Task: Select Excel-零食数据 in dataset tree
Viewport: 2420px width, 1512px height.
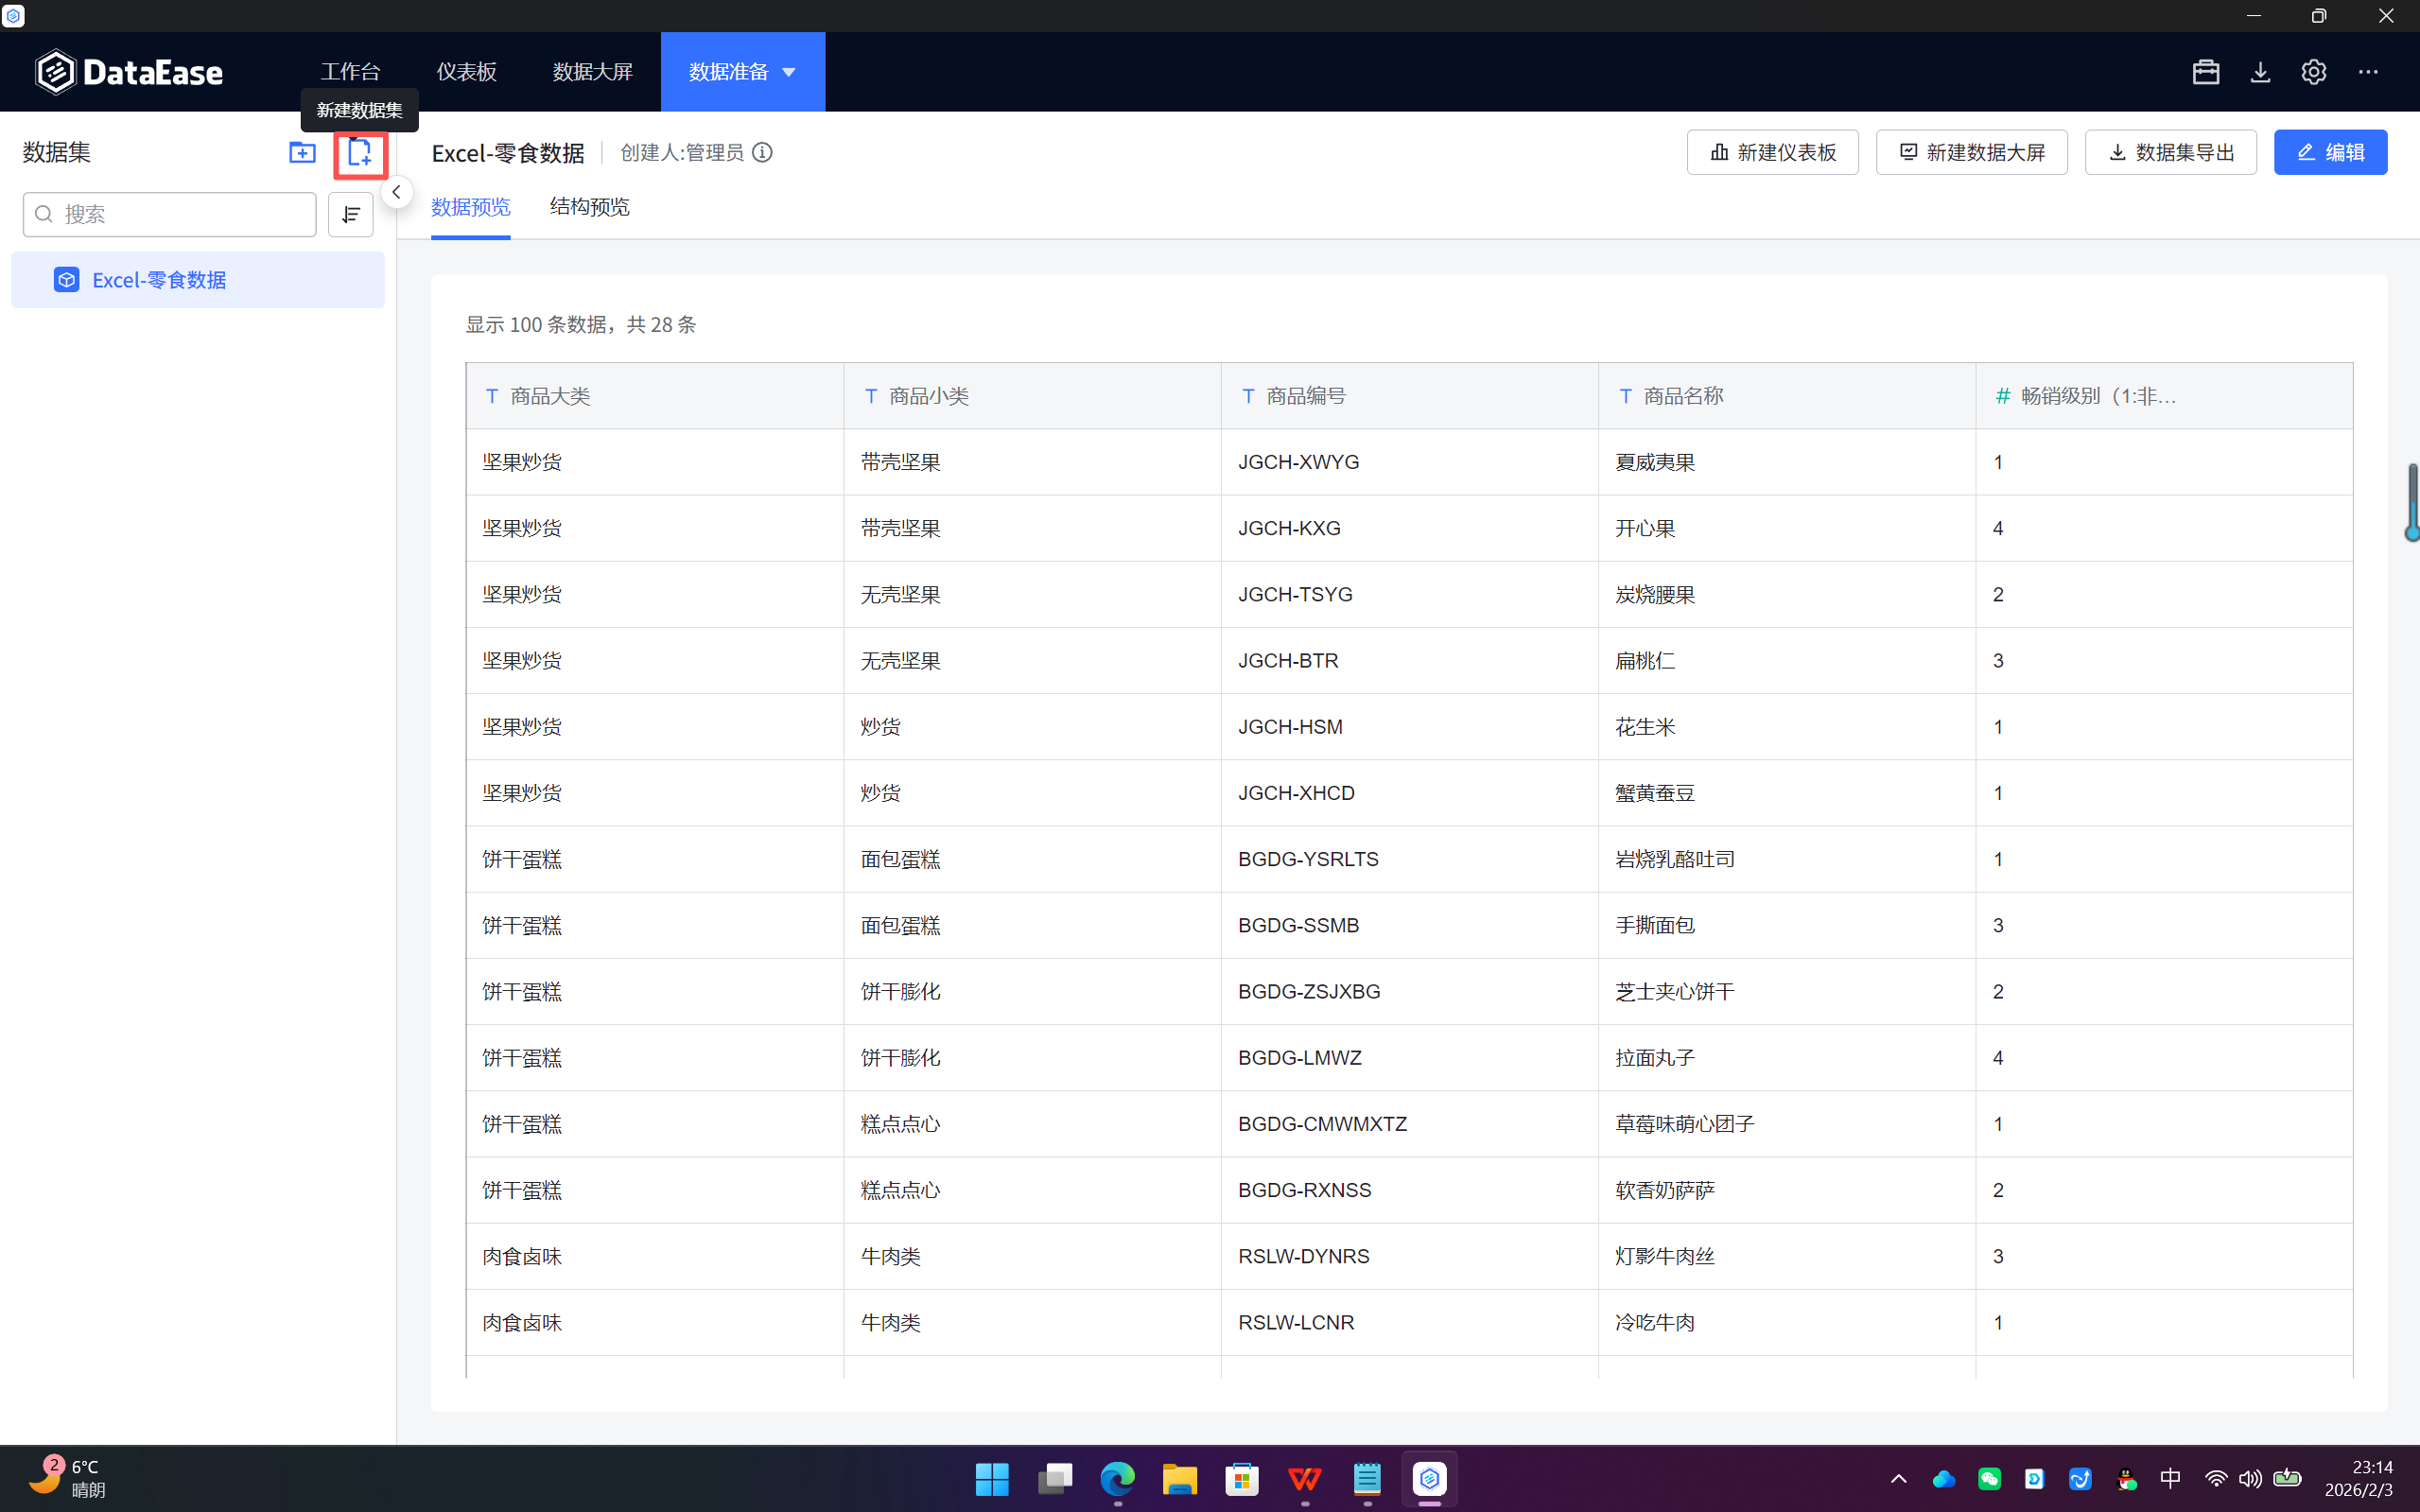Action: pos(159,281)
